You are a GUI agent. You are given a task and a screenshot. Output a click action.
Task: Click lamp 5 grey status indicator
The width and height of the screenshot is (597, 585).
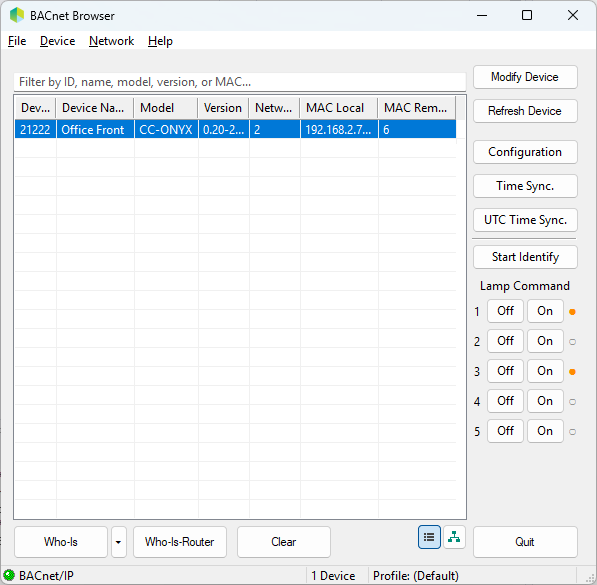coord(572,432)
